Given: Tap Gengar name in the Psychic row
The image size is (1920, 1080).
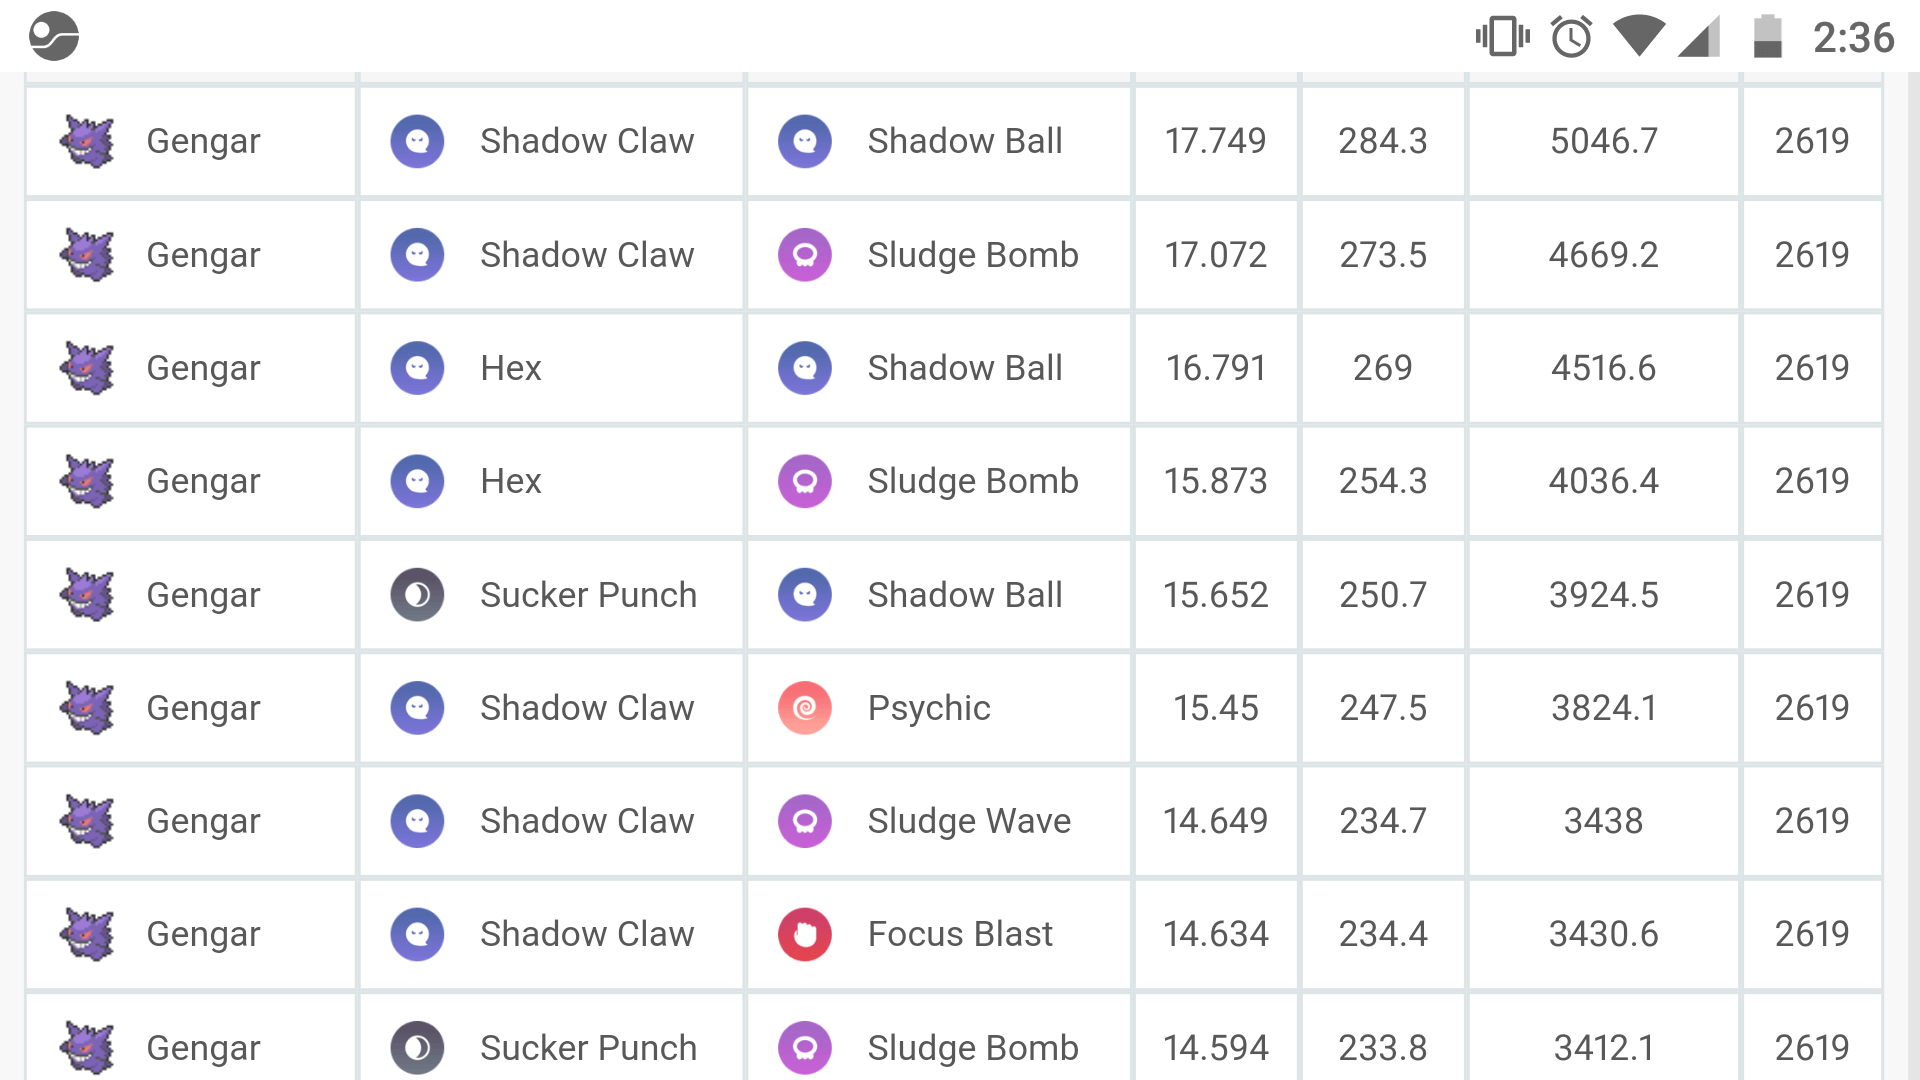Looking at the screenshot, I should click(203, 708).
